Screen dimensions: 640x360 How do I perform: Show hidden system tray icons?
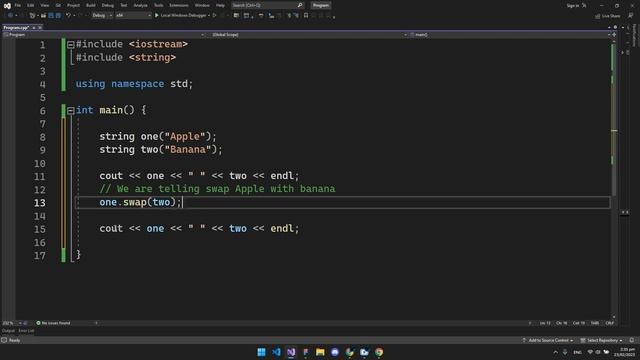click(x=556, y=352)
